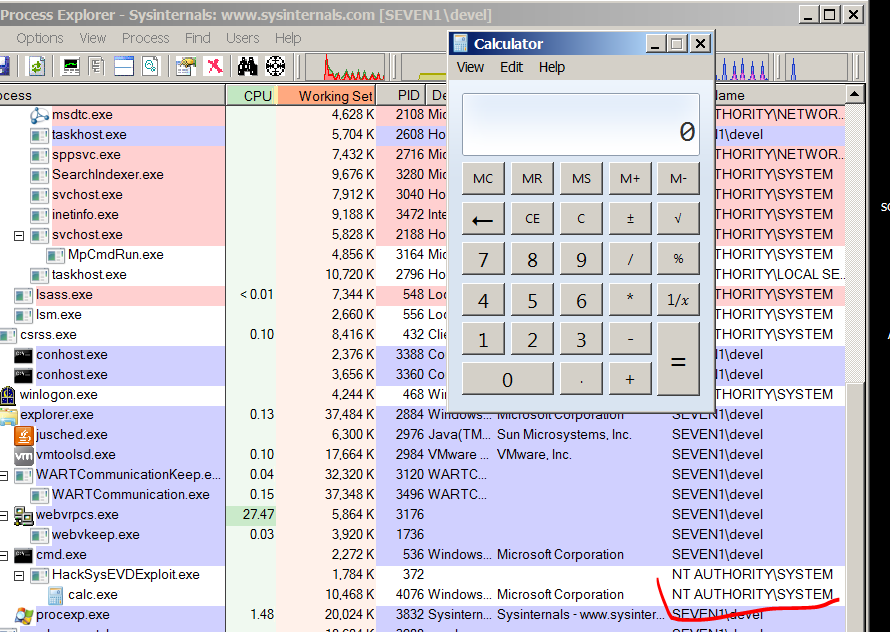Click the Properties toolbar icon

point(186,67)
